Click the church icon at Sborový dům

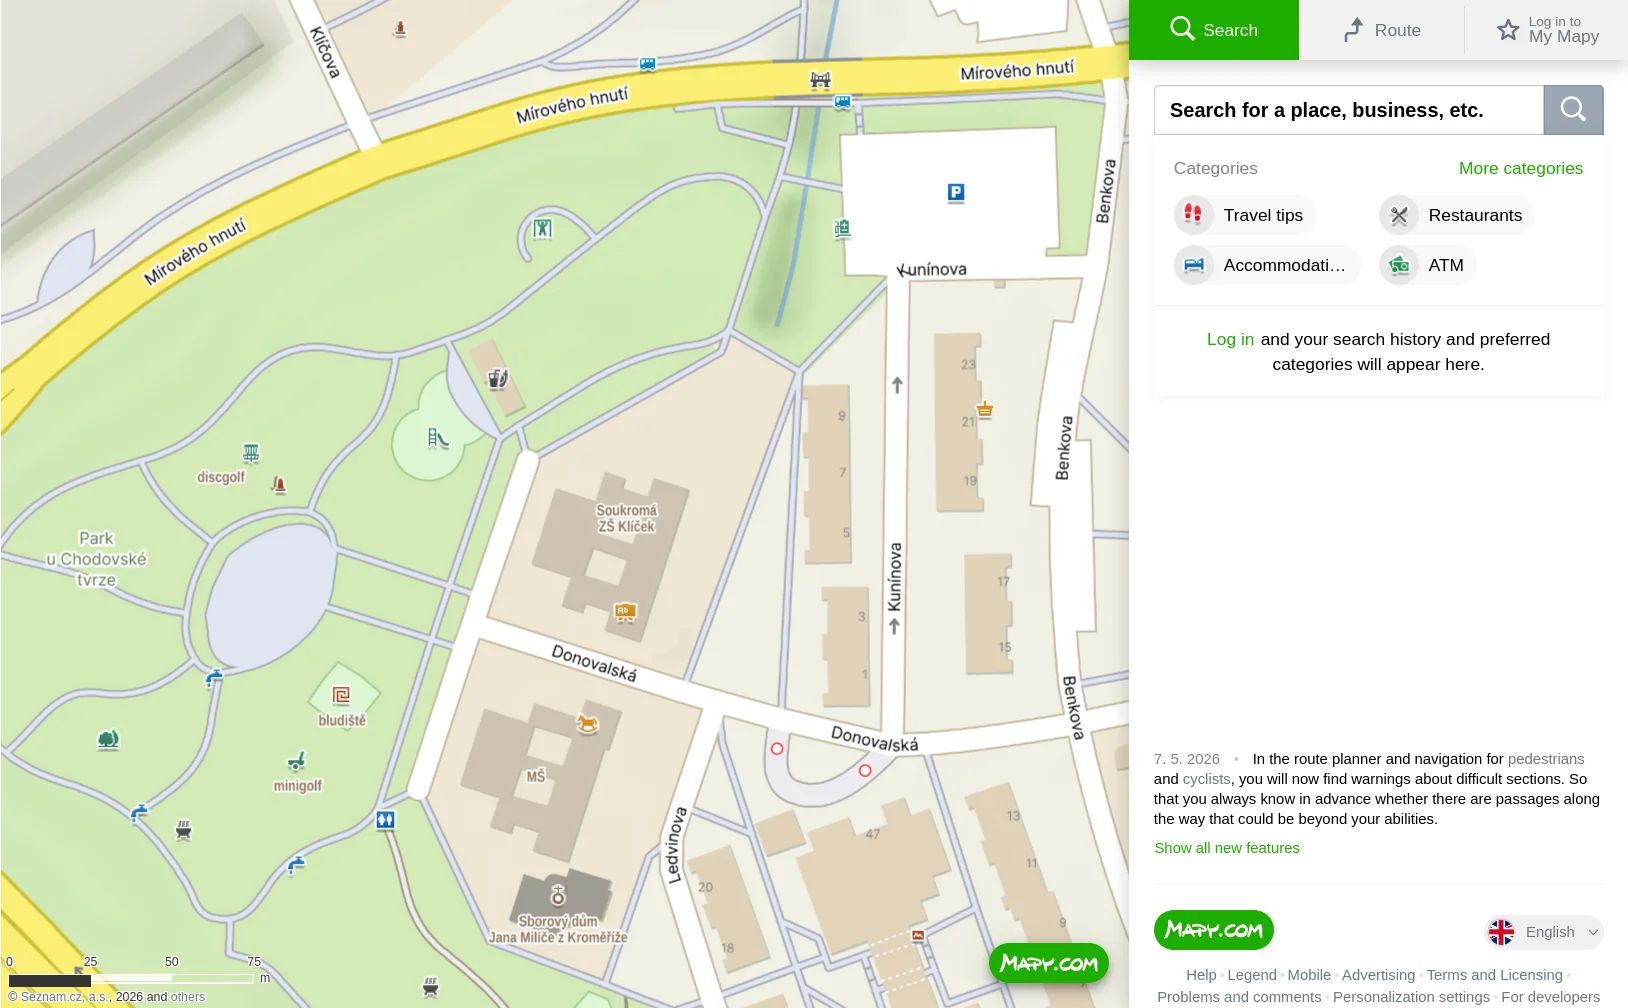click(558, 894)
